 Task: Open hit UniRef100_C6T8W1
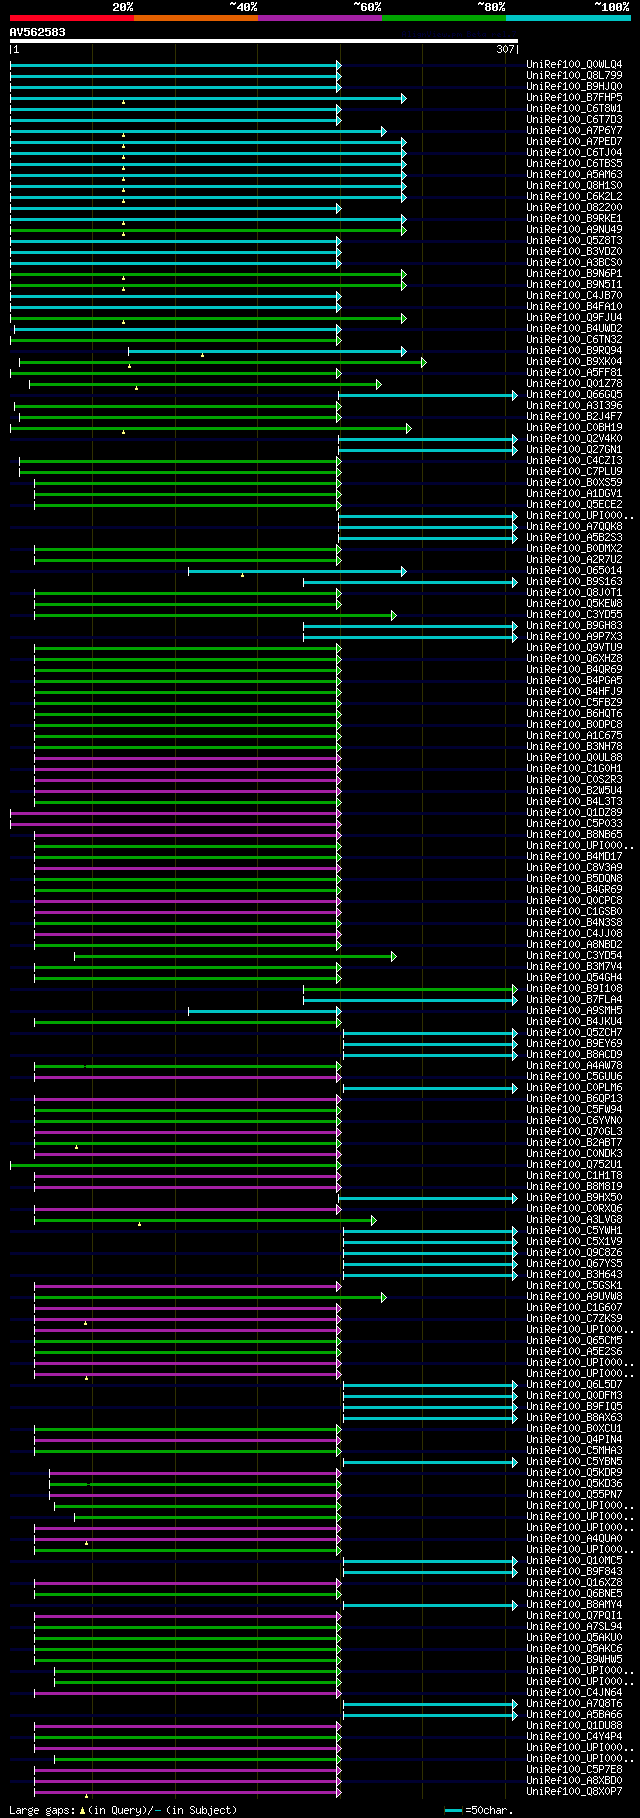point(574,109)
